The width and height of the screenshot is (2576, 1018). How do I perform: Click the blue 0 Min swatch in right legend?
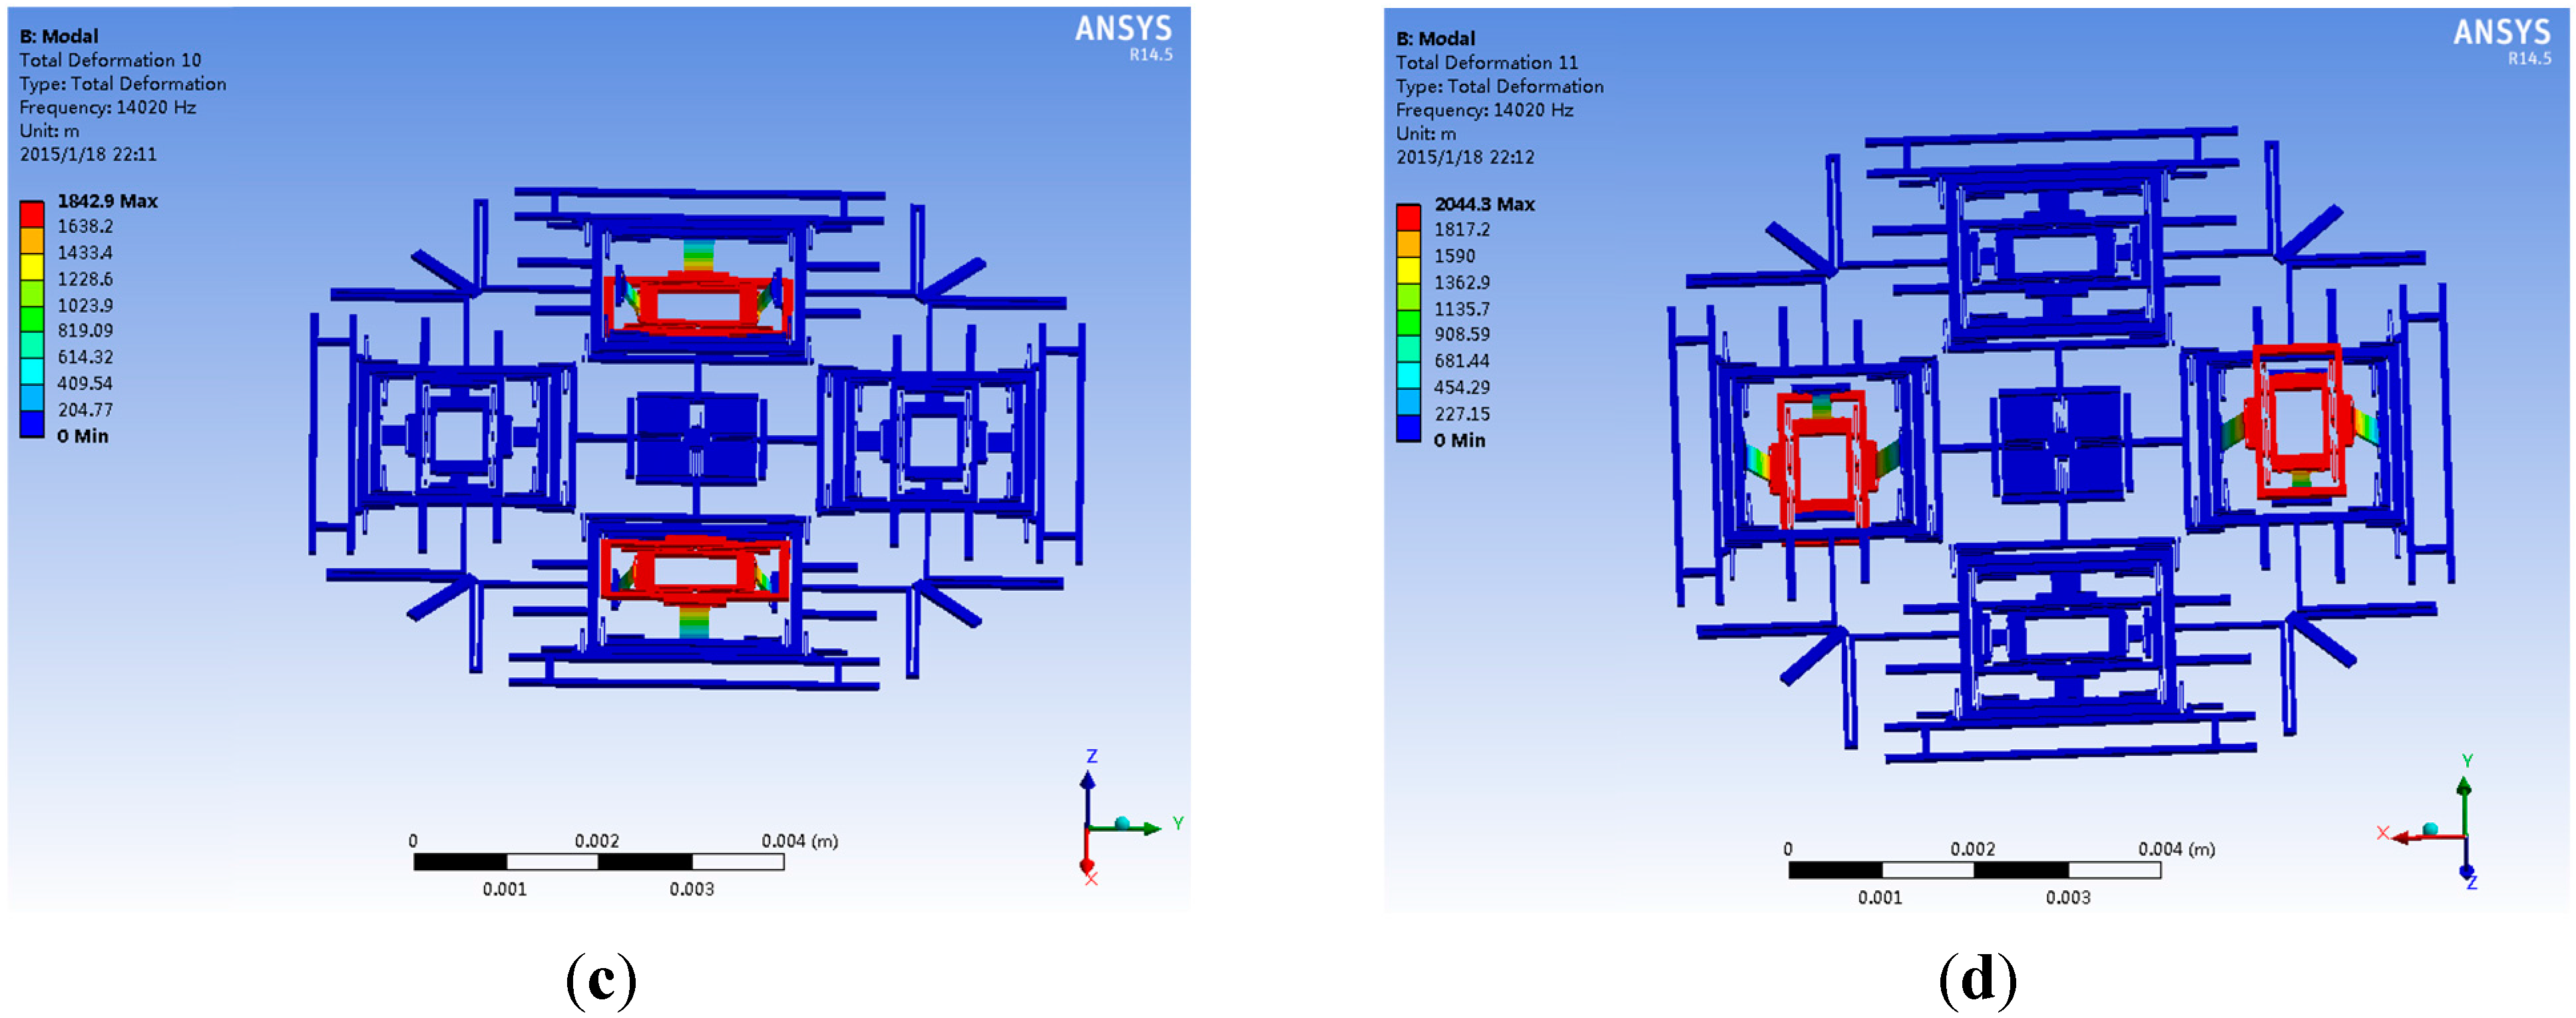[x=1408, y=428]
